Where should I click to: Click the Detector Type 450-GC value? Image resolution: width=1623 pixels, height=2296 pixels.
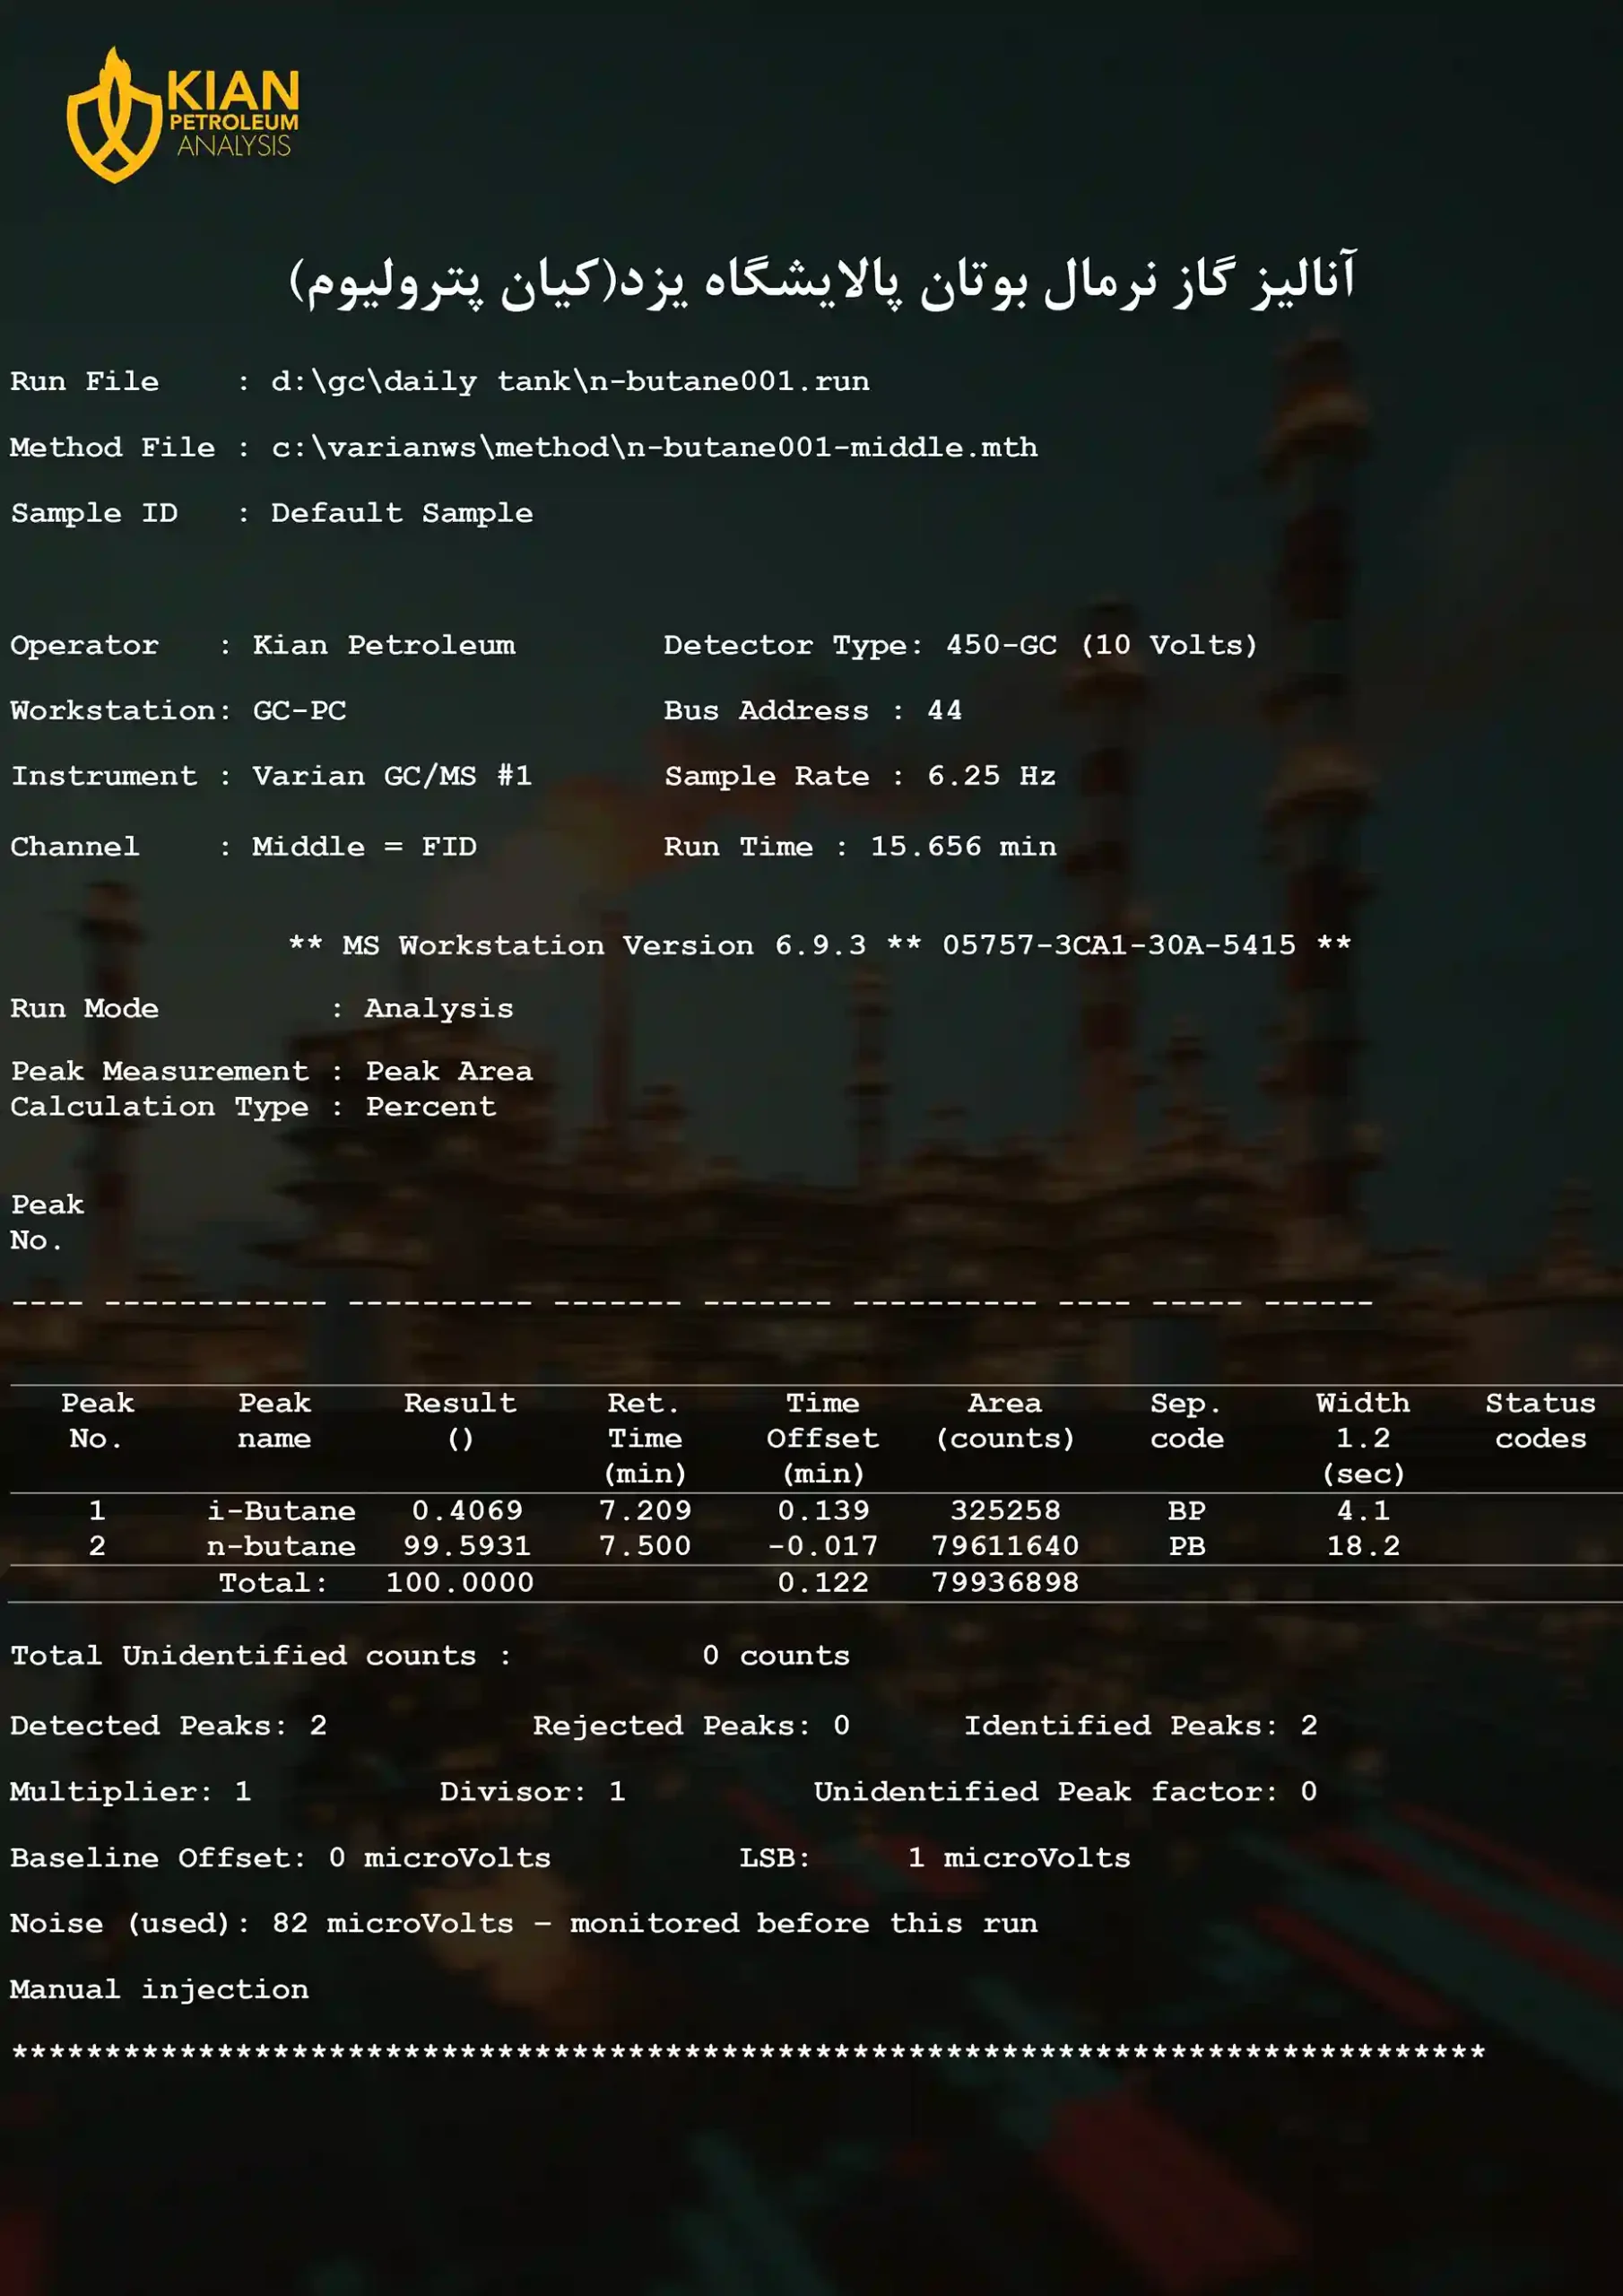tap(1101, 645)
